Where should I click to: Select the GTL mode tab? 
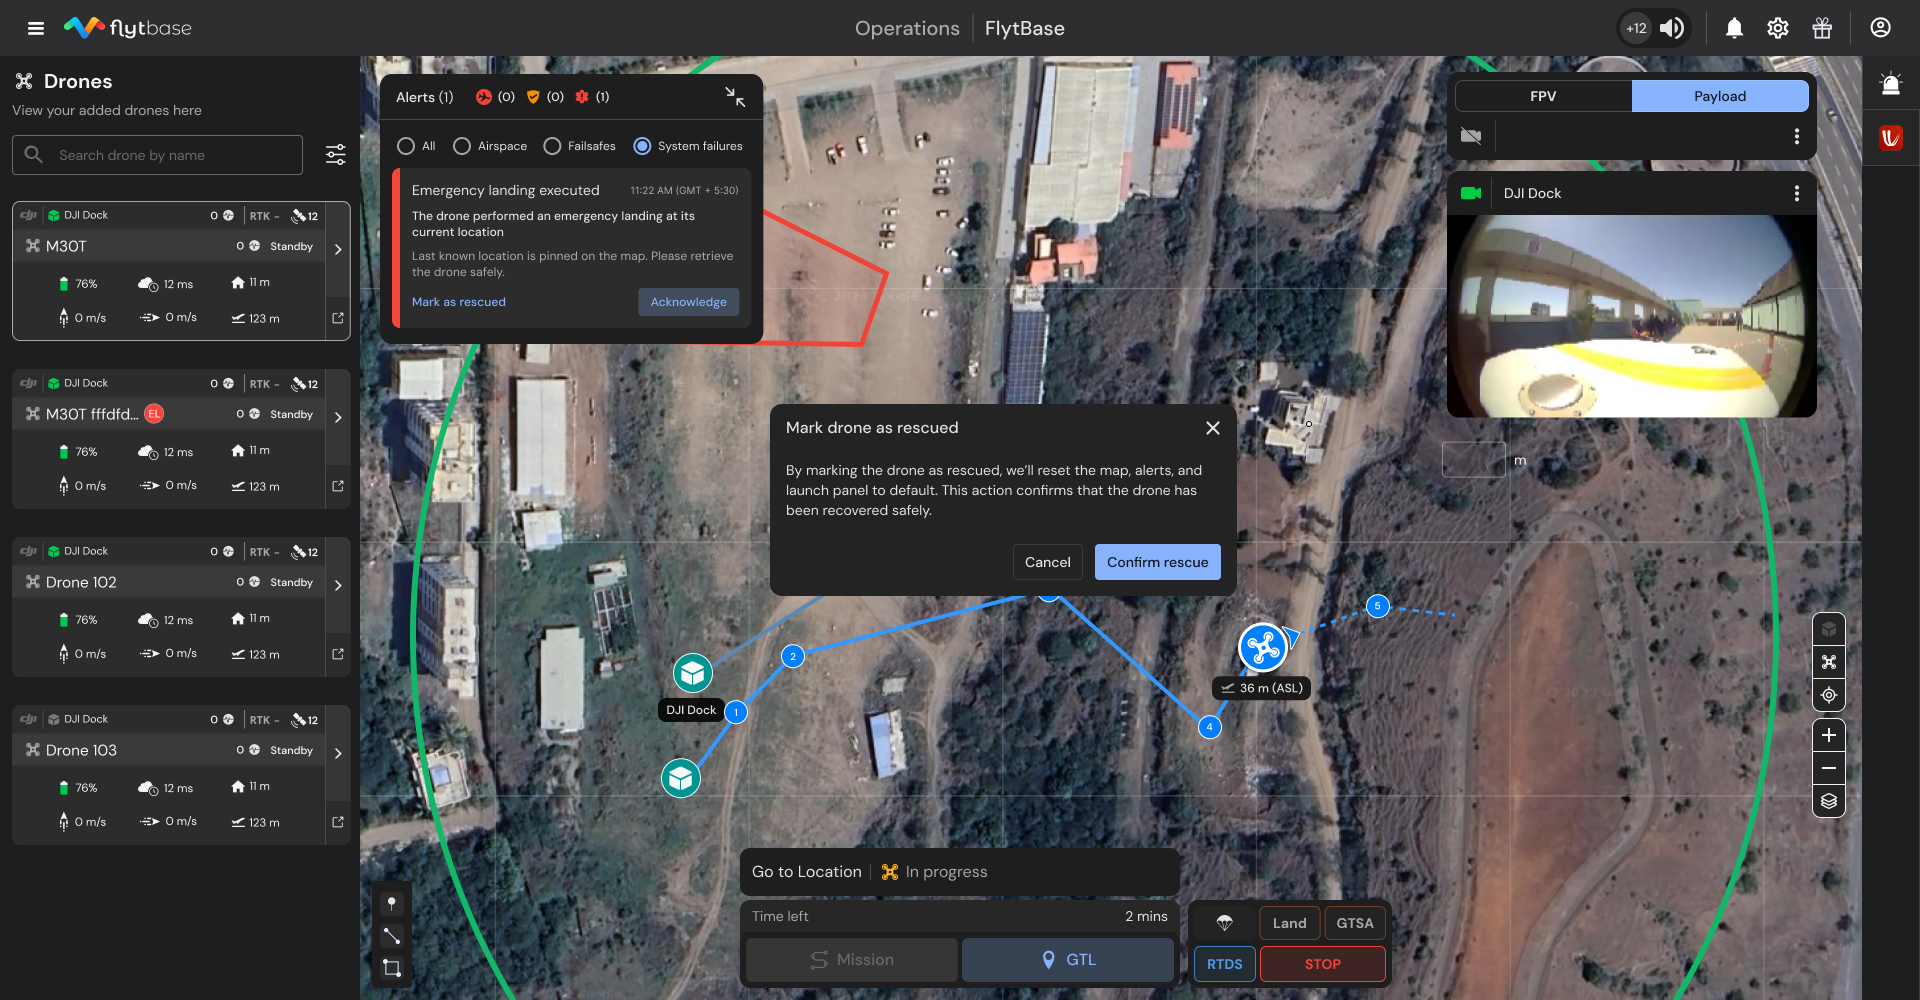coord(1068,960)
